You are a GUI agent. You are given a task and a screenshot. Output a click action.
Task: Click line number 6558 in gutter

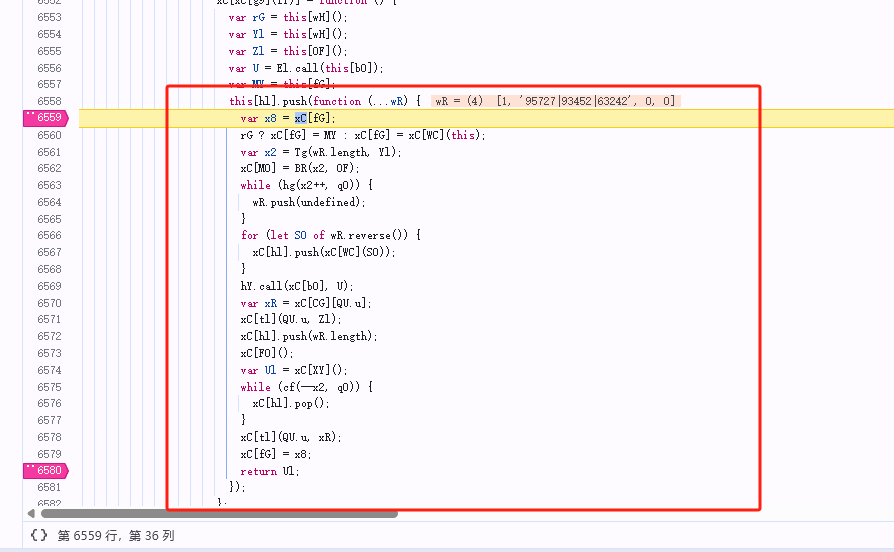pos(49,102)
